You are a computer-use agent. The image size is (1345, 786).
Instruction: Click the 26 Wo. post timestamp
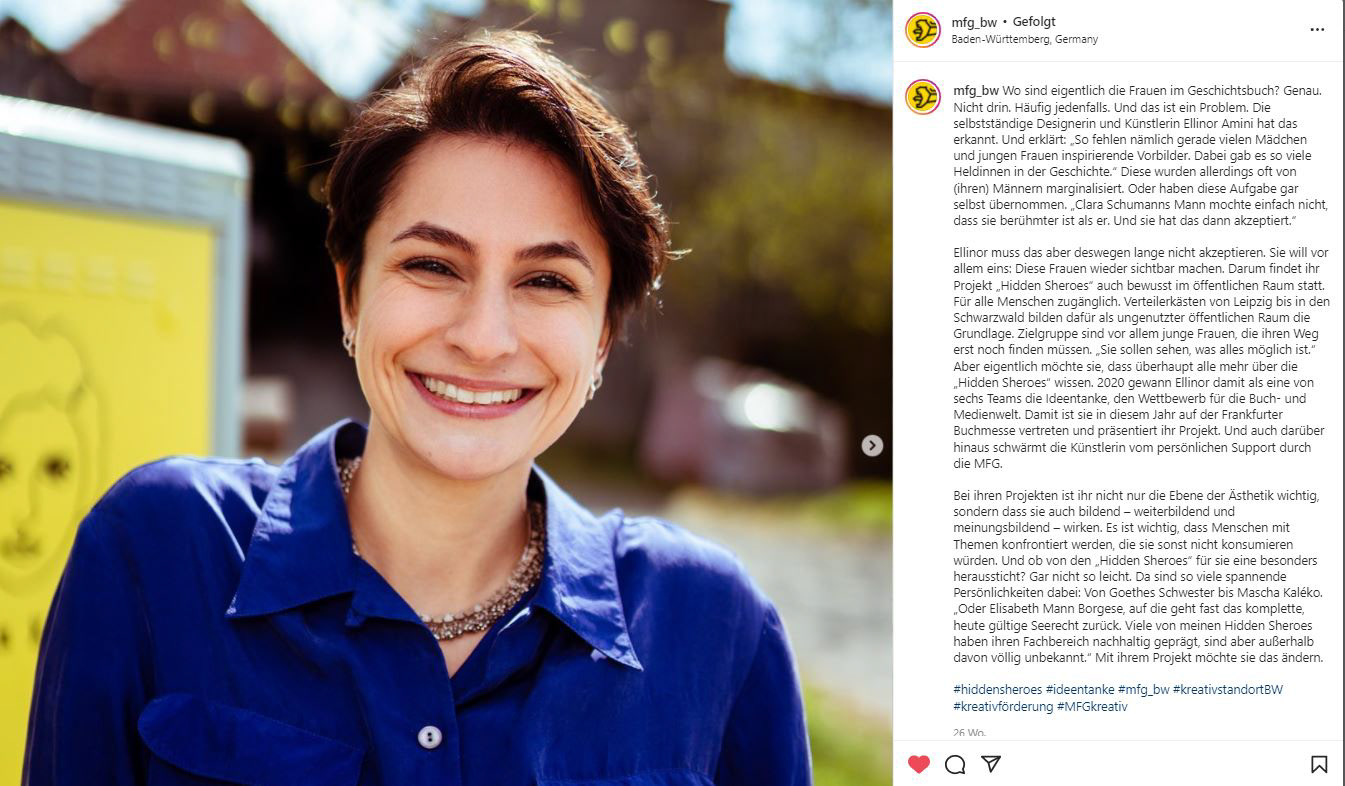[969, 733]
